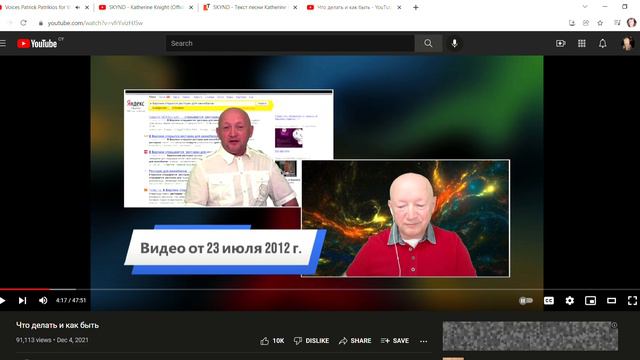Close the Что делать и как быть tab
640x360 pixels.
coord(399,7)
